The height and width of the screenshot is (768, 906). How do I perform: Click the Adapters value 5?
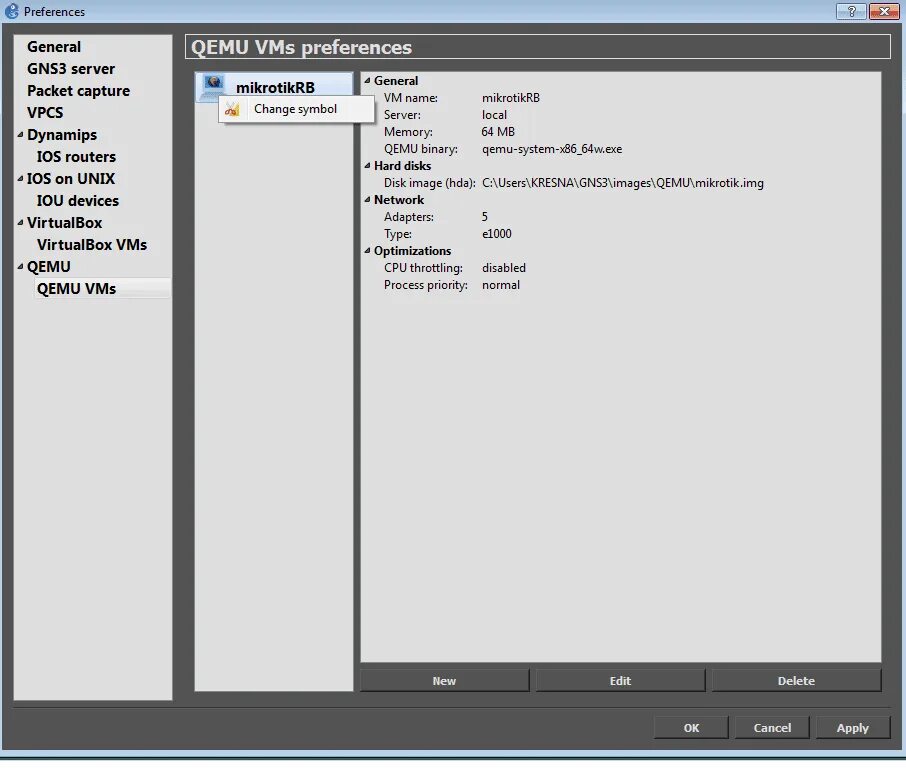click(x=485, y=217)
